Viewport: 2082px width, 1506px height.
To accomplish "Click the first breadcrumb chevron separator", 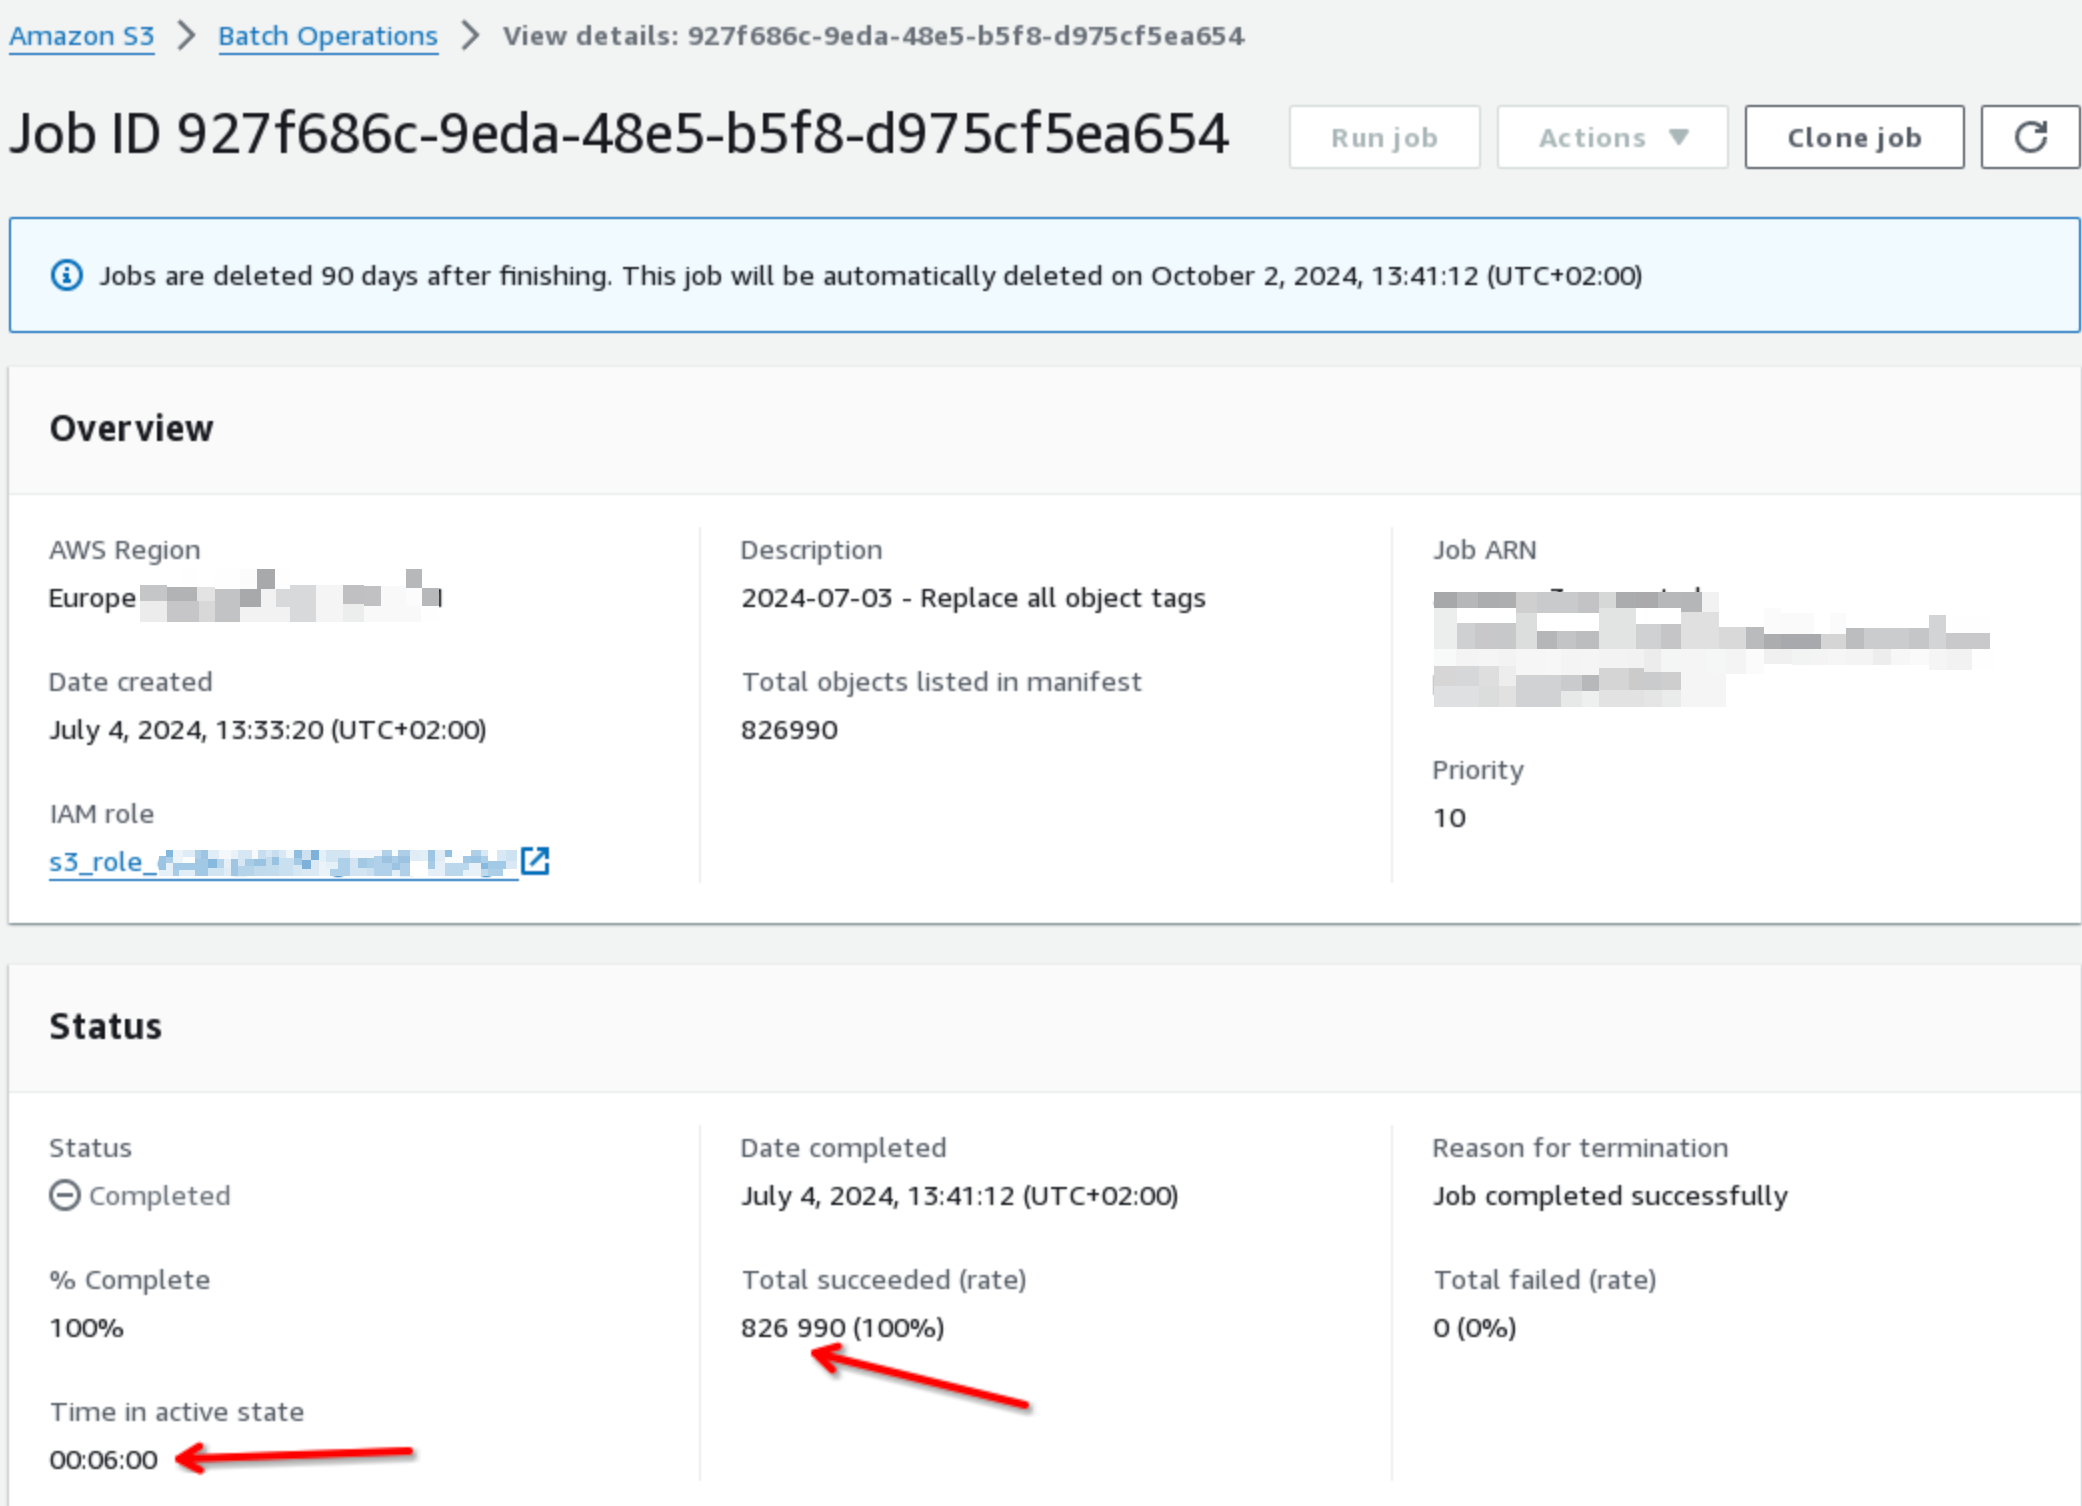I will pyautogui.click(x=186, y=36).
